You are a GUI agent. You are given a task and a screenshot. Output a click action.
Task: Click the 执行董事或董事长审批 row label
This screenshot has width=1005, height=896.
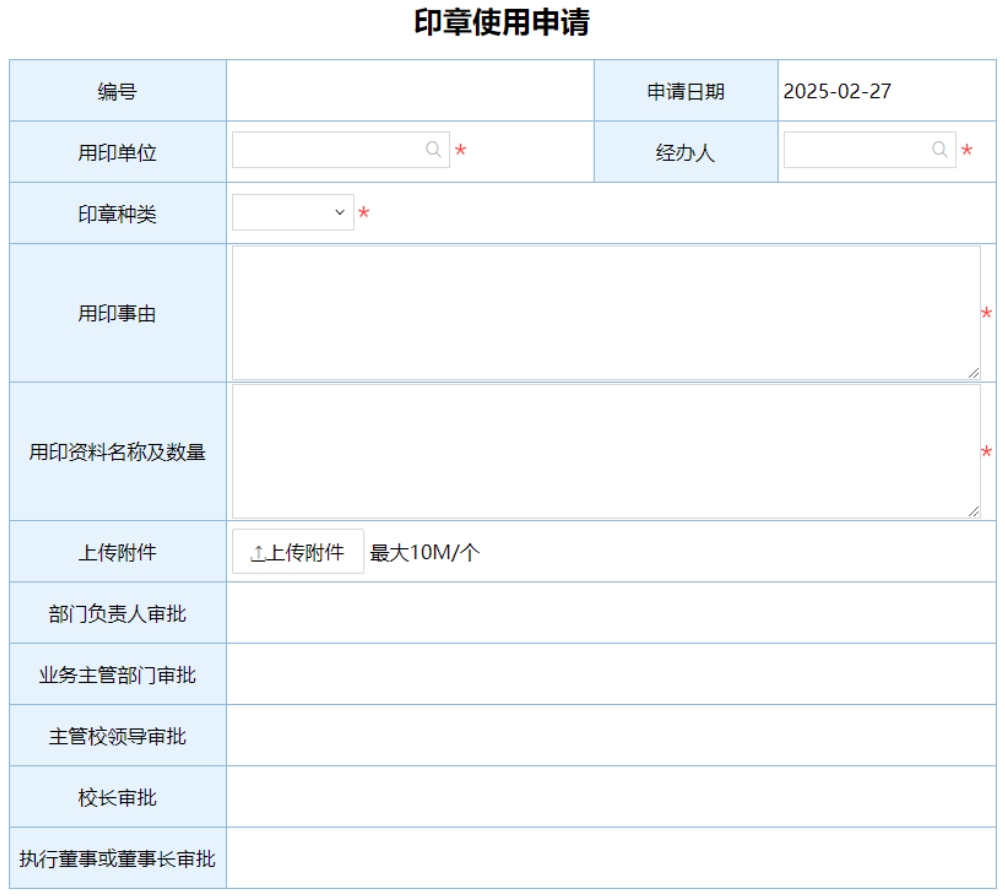(x=118, y=859)
